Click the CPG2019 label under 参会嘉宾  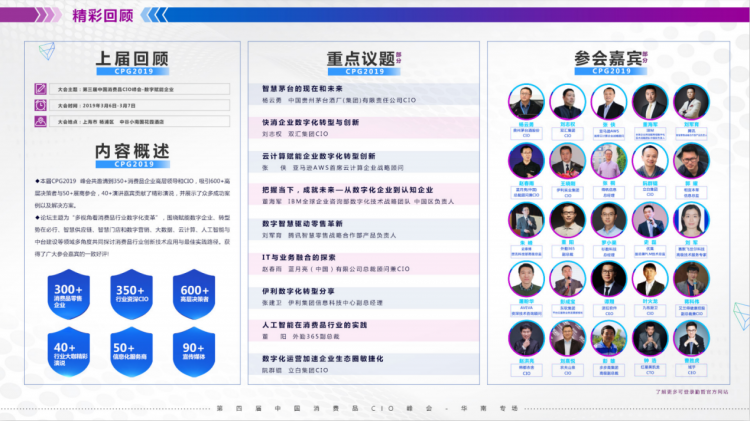[611, 71]
